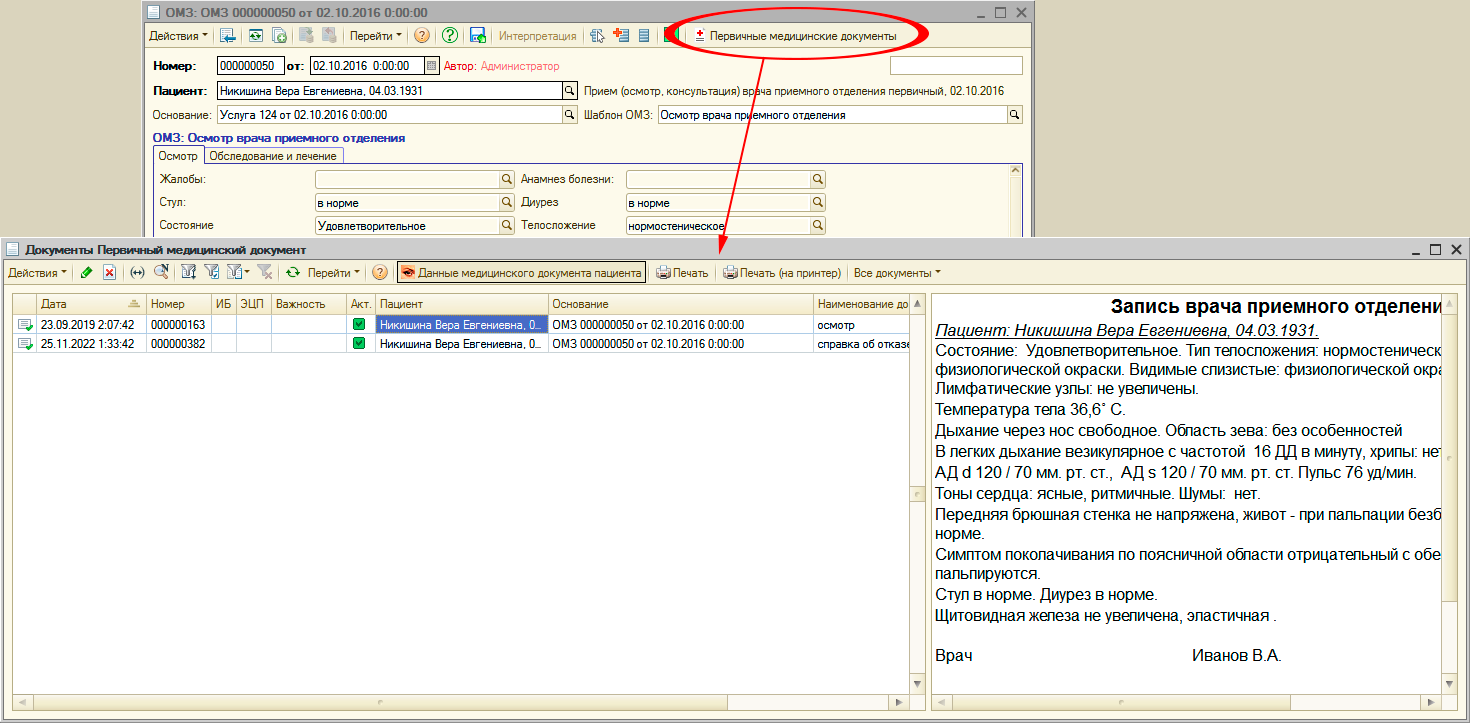Click find-in-list icon in OMZ window toolbar
Viewport: 1470px width, 723px height.
pos(228,35)
